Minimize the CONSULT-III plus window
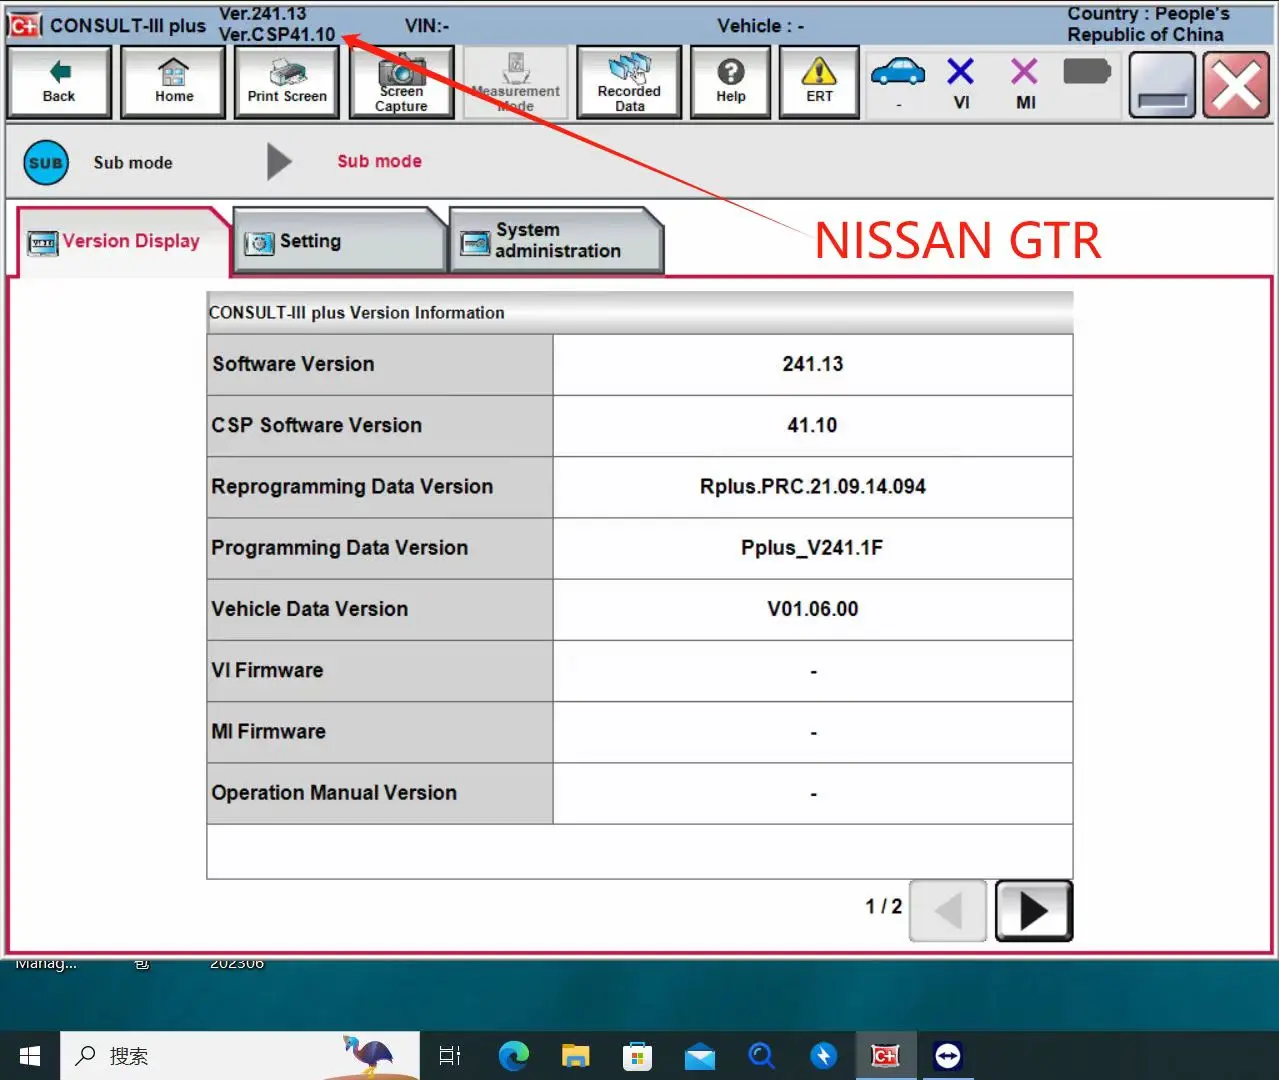 (x=1162, y=85)
